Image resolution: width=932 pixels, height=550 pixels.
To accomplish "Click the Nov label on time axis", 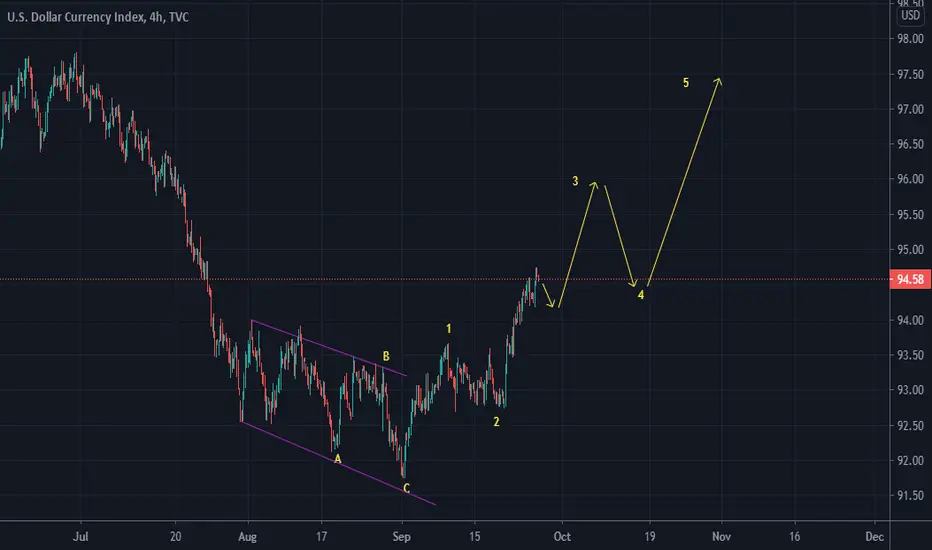I will tap(722, 536).
